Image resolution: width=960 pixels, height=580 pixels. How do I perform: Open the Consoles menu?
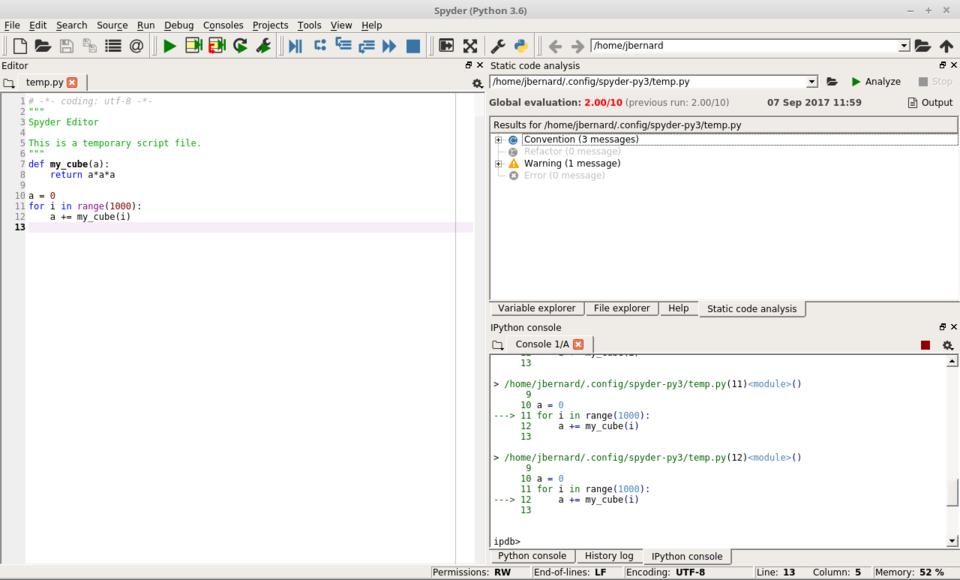[222, 25]
